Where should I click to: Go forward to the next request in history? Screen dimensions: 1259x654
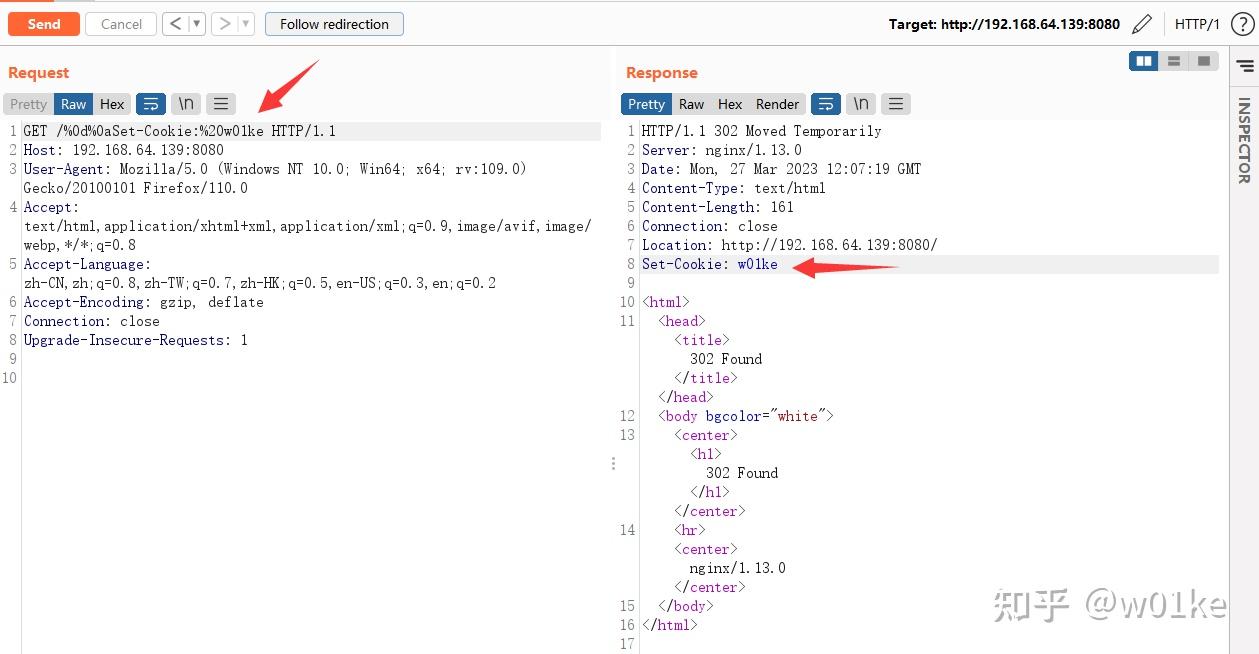[225, 24]
